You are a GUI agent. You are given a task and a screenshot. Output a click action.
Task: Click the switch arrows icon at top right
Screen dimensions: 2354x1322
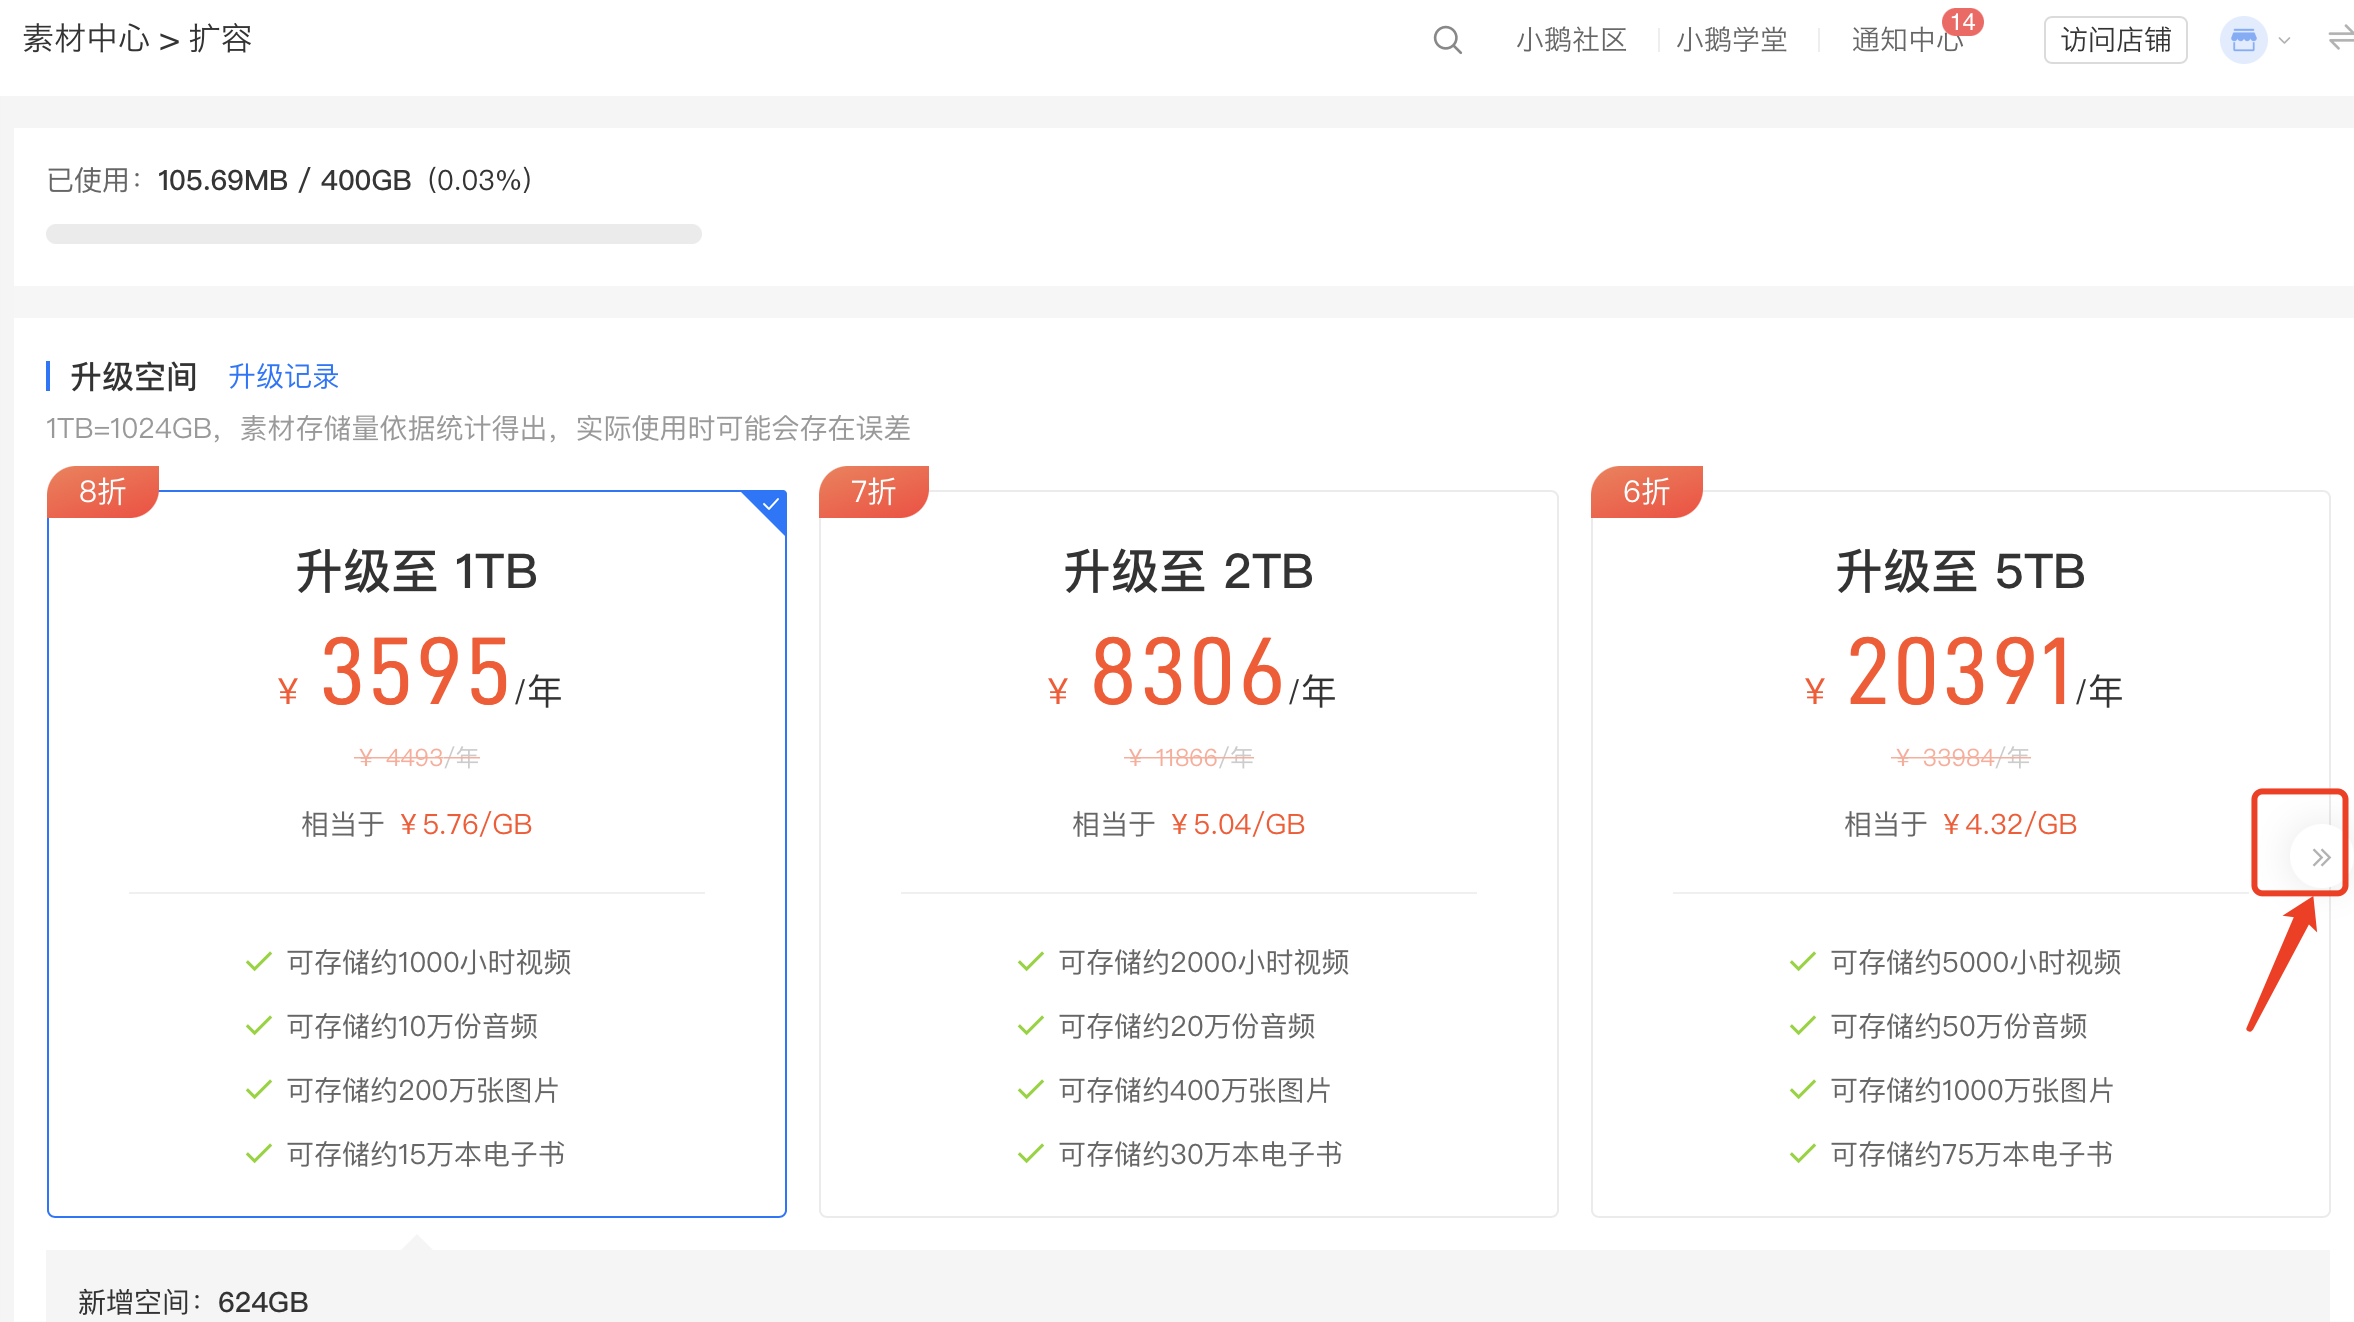[x=2340, y=39]
